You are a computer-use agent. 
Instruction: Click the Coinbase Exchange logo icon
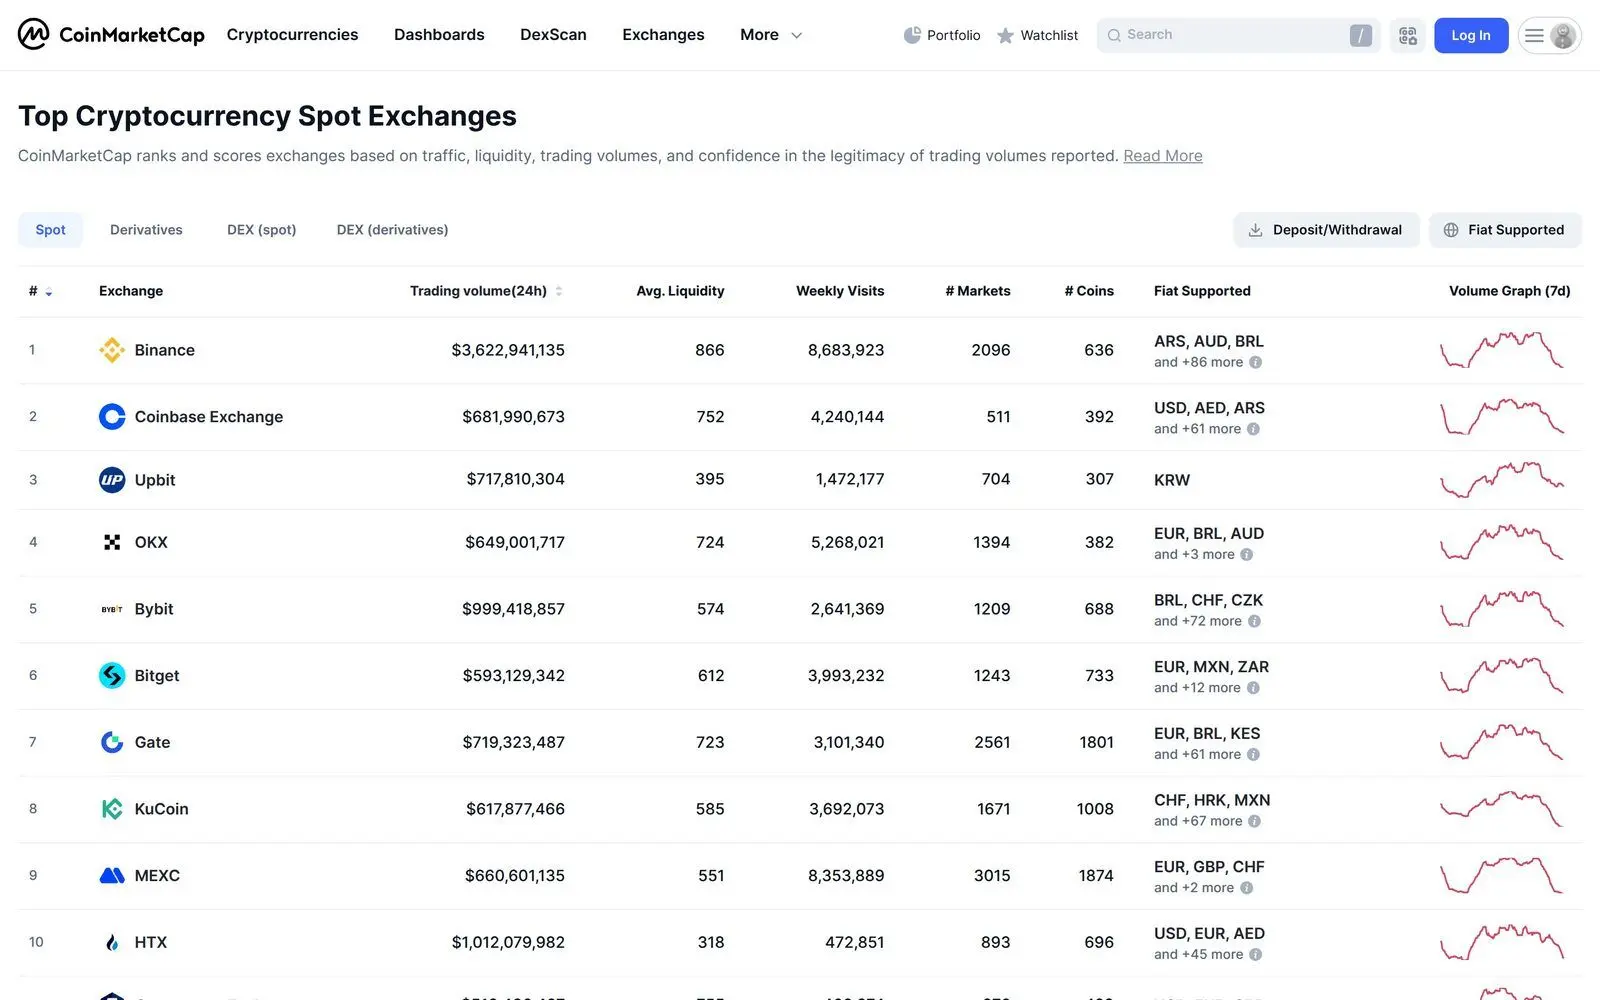pos(112,416)
